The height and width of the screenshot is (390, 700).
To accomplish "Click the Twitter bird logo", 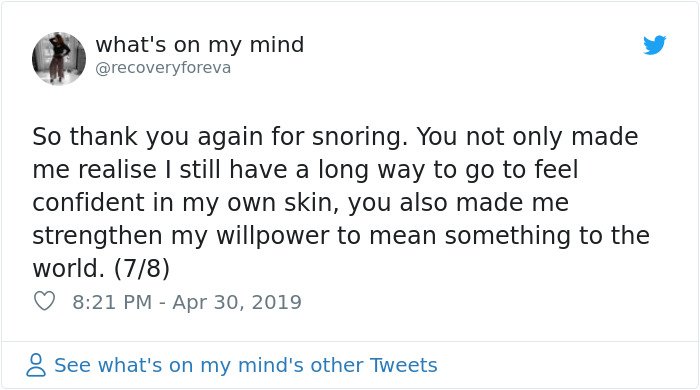I will (x=654, y=45).
